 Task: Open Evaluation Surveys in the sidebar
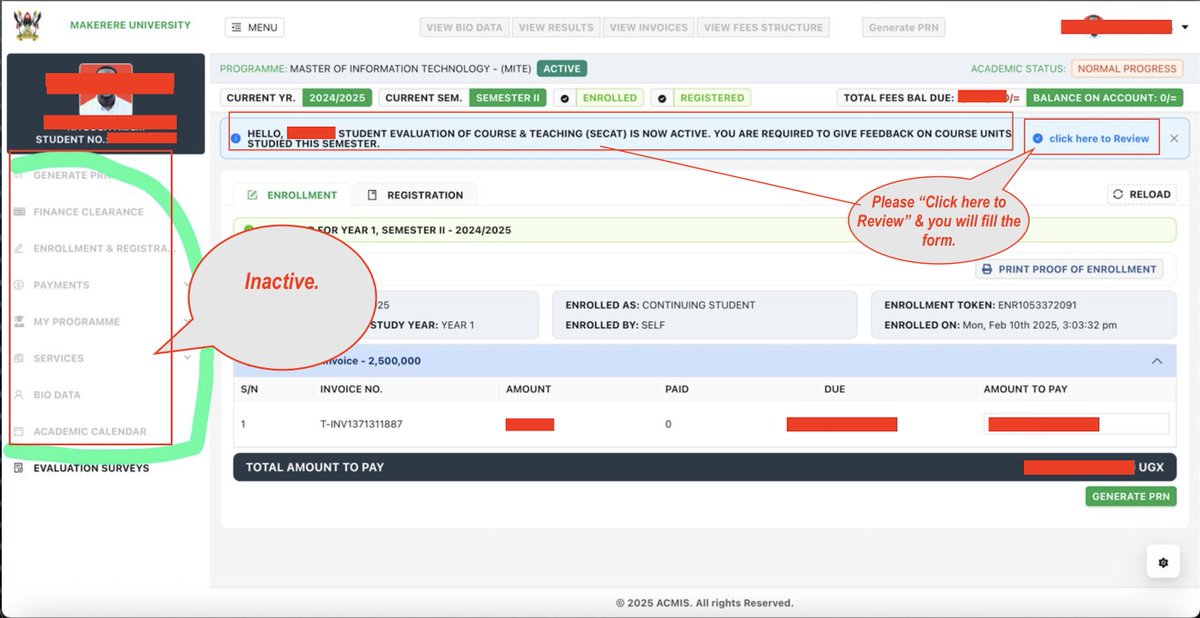[90, 468]
